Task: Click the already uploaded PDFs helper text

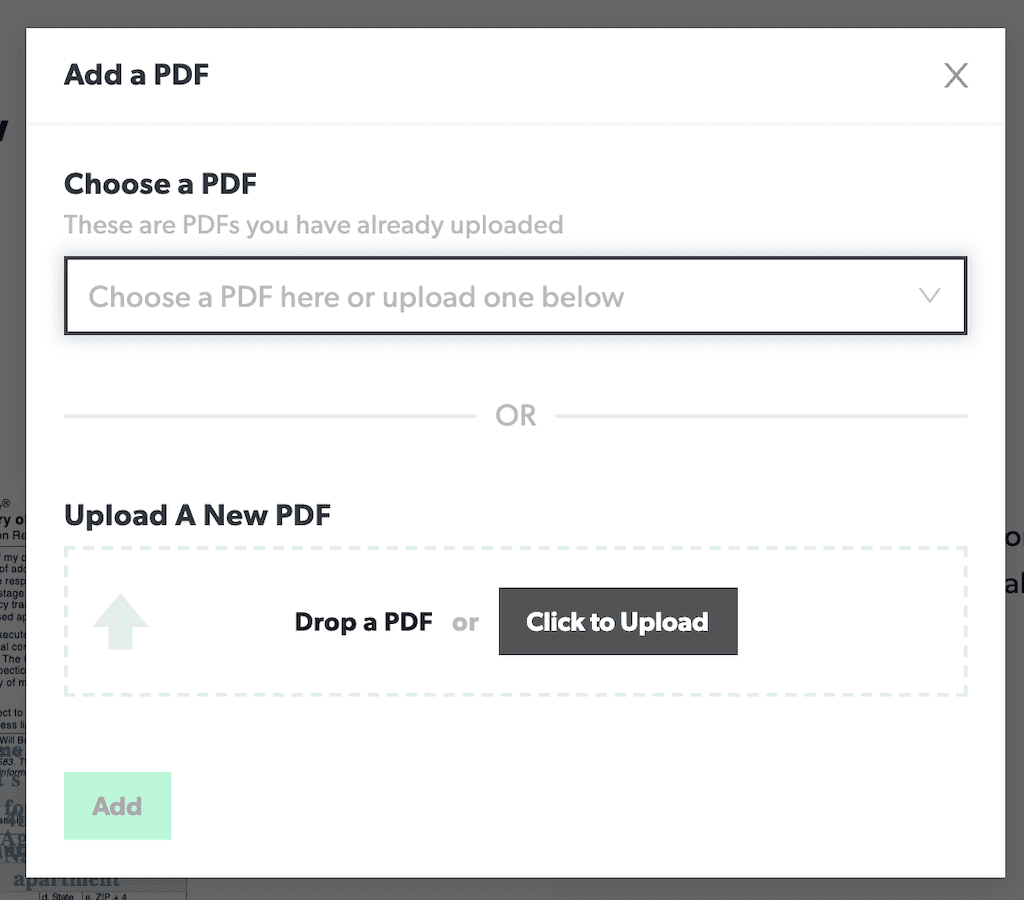Action: click(313, 225)
